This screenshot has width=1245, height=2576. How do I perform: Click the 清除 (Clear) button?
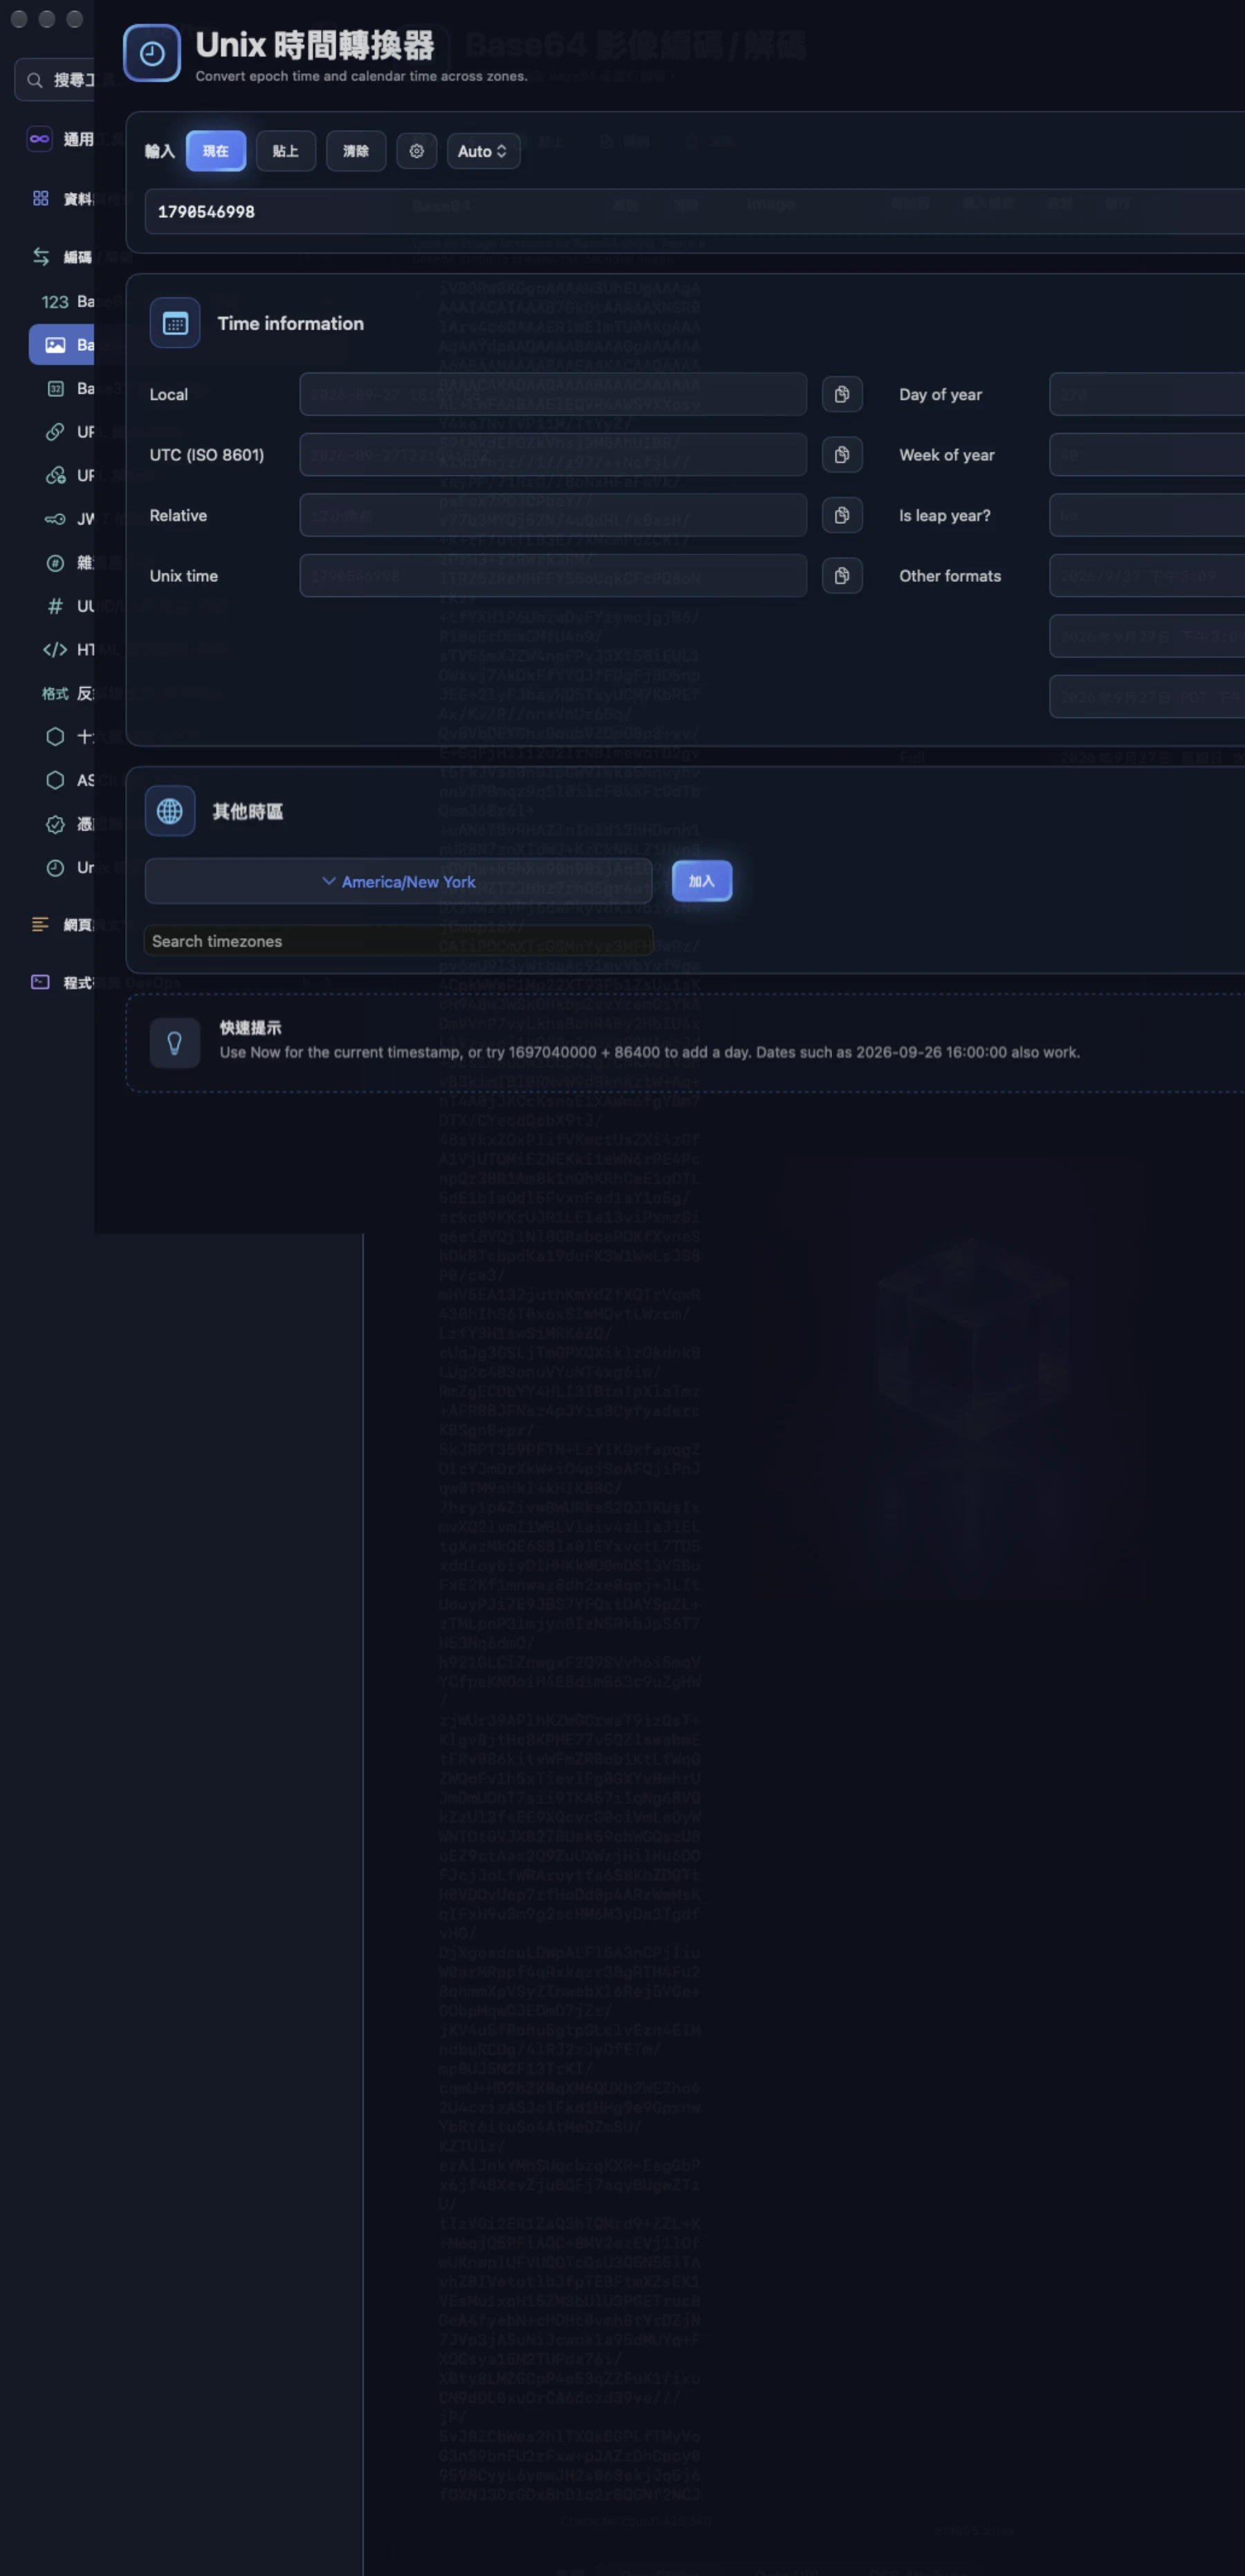point(356,151)
